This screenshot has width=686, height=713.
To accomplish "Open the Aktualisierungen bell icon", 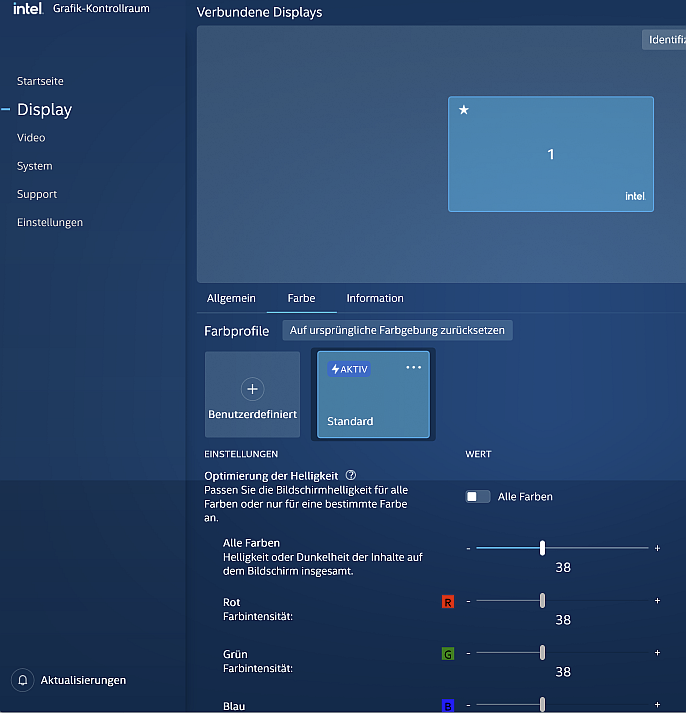I will click(23, 680).
